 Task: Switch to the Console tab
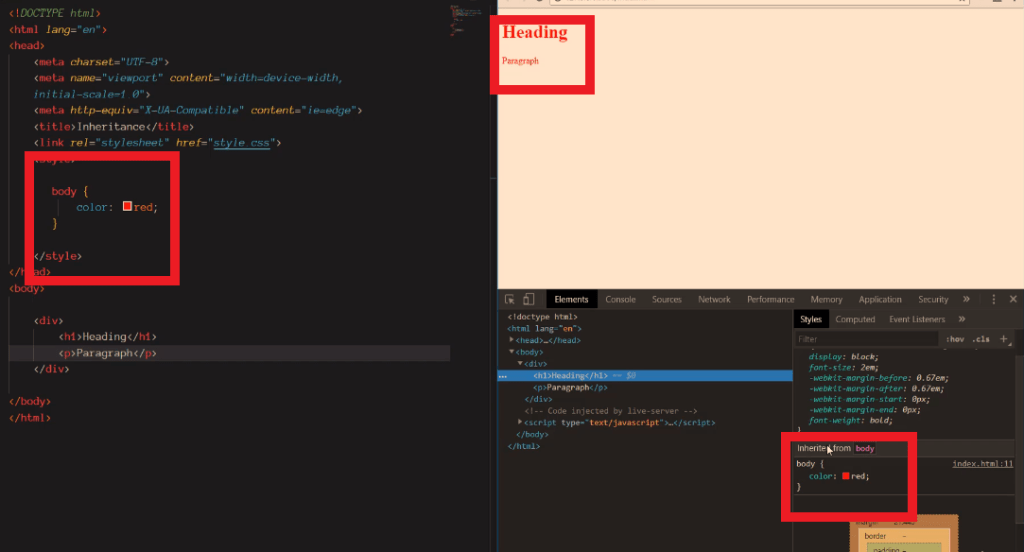pyautogui.click(x=620, y=299)
